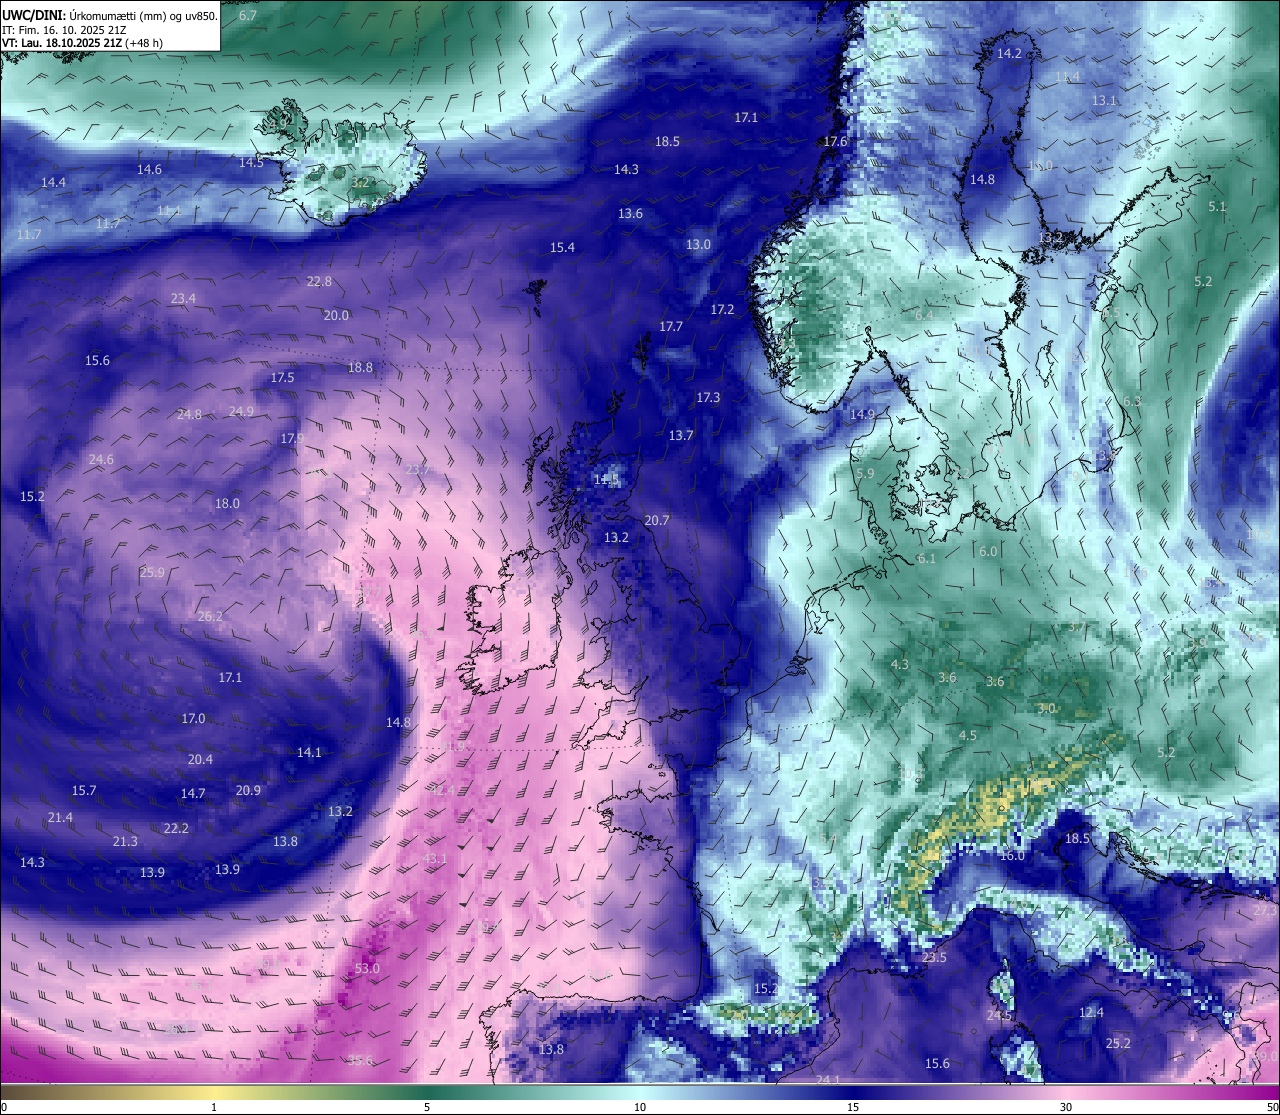Click the 17.9 map value
The height and width of the screenshot is (1115, 1280).
click(292, 438)
